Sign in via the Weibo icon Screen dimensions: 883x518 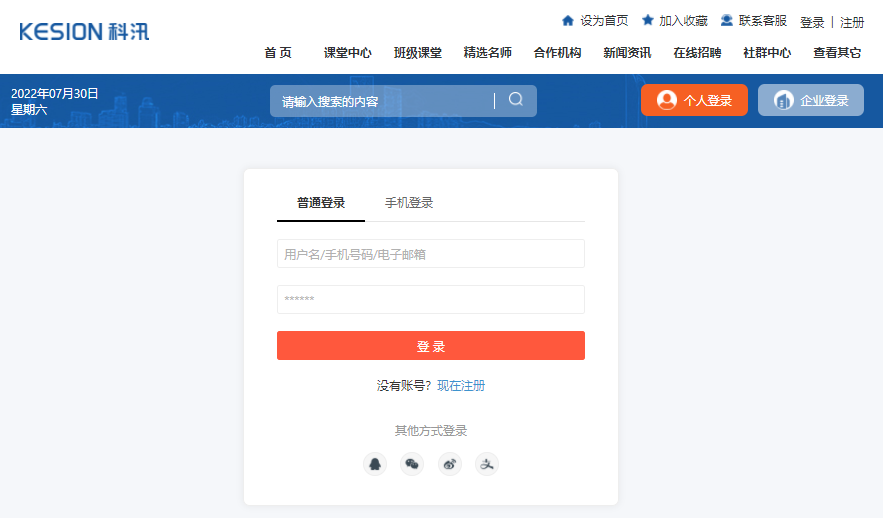tap(450, 464)
